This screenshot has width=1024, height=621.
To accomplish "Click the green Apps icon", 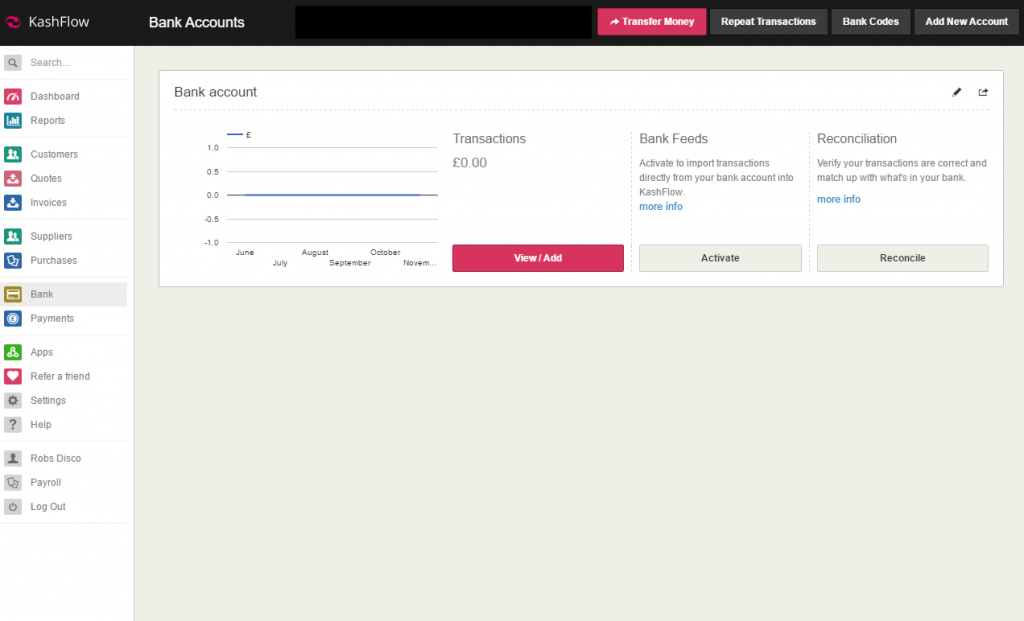I will click(x=12, y=353).
